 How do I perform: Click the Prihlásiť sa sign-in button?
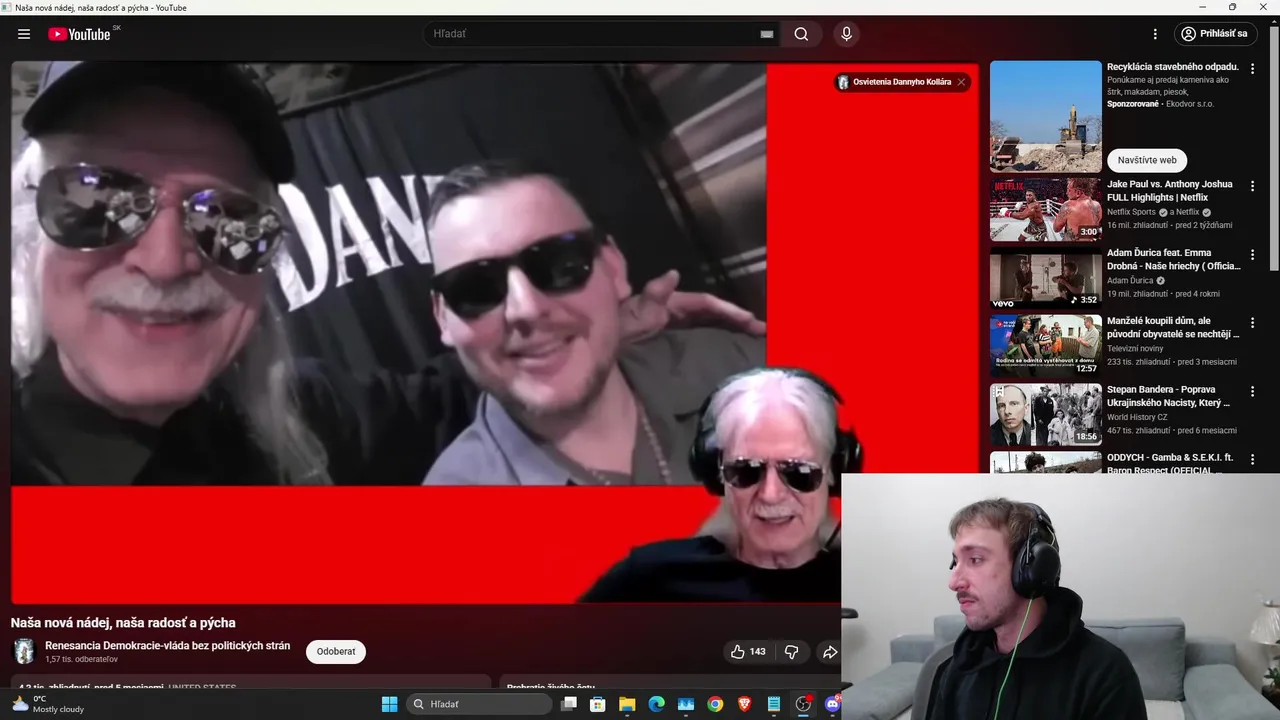tap(1215, 34)
